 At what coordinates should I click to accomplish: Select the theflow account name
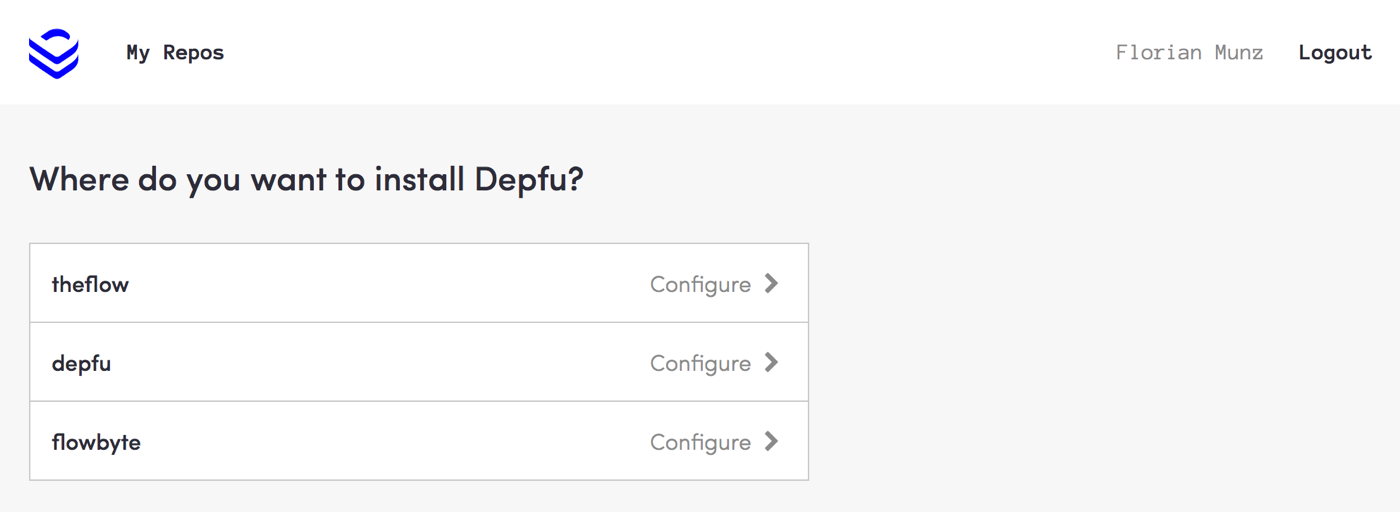(90, 284)
